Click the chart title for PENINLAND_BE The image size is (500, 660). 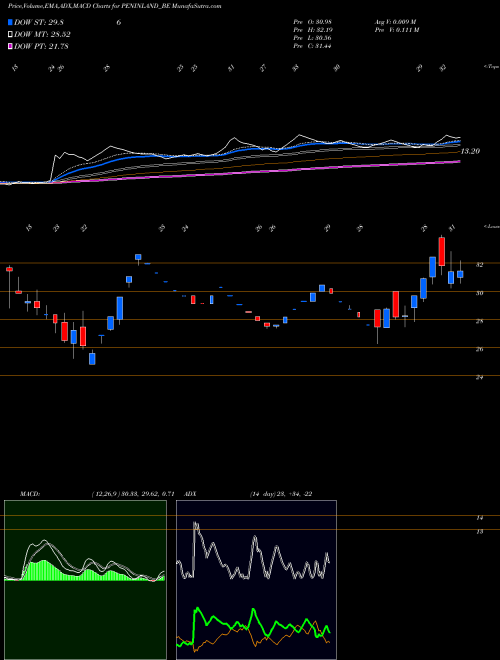pos(114,6)
